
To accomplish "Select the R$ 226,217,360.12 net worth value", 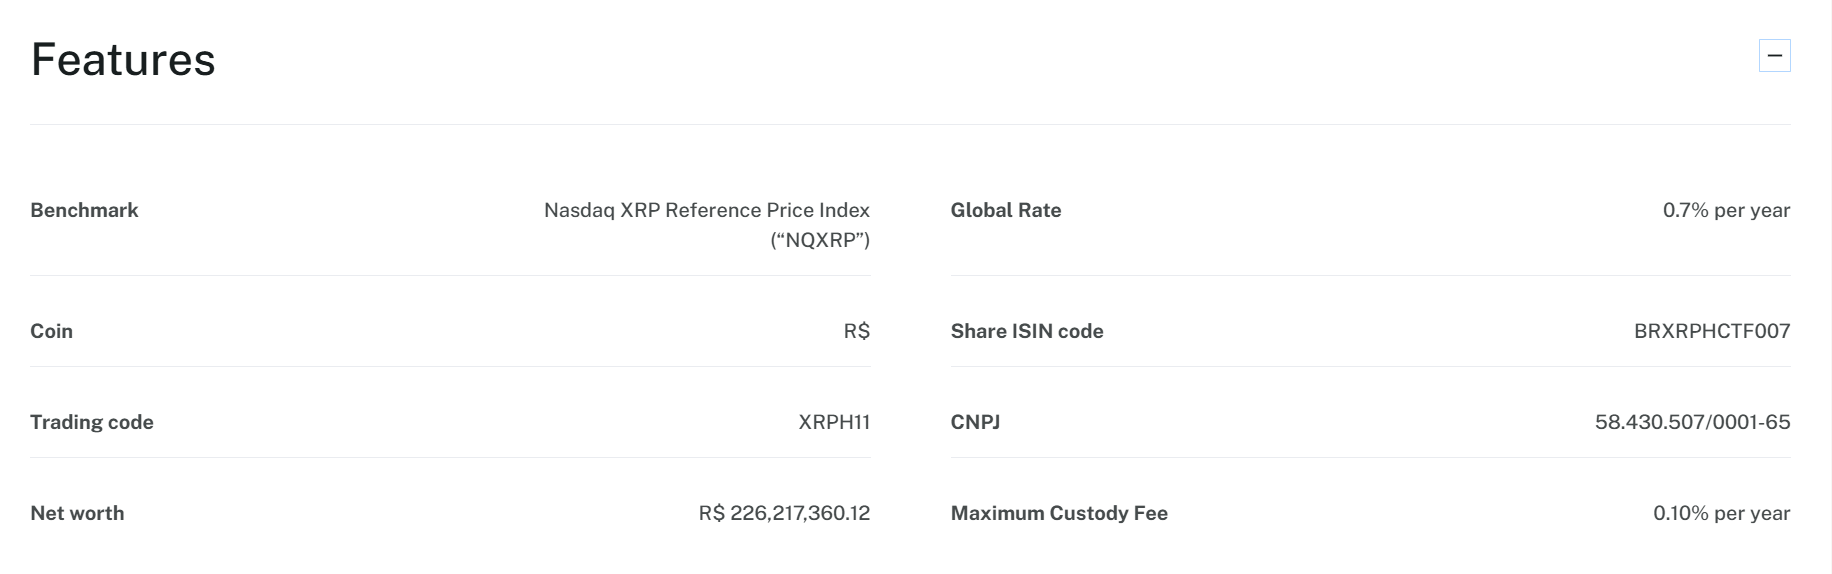I will (x=784, y=513).
